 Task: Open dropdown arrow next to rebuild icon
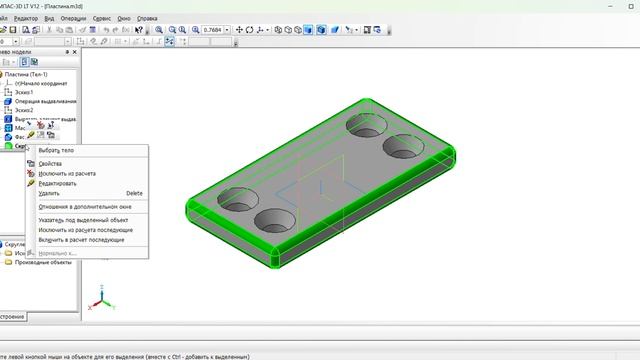pos(356,30)
